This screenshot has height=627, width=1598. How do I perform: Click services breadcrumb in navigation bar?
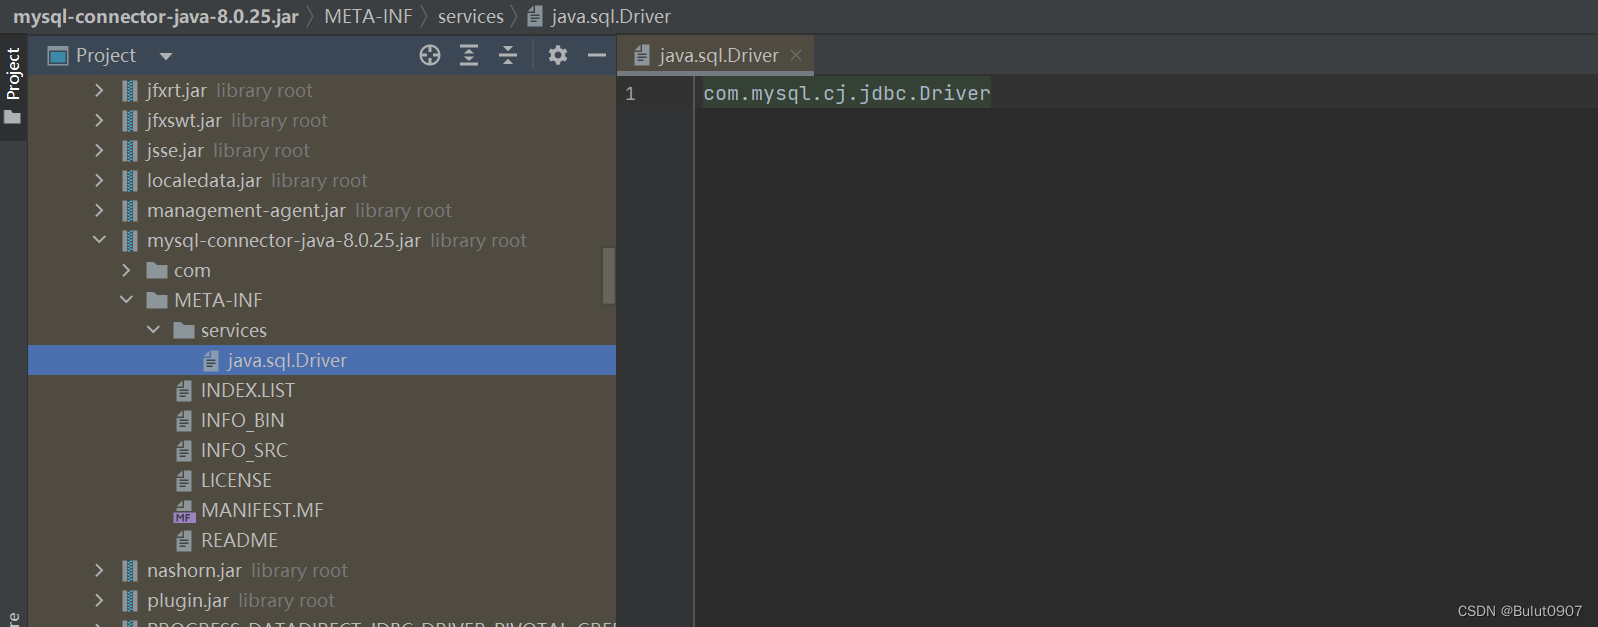(471, 16)
